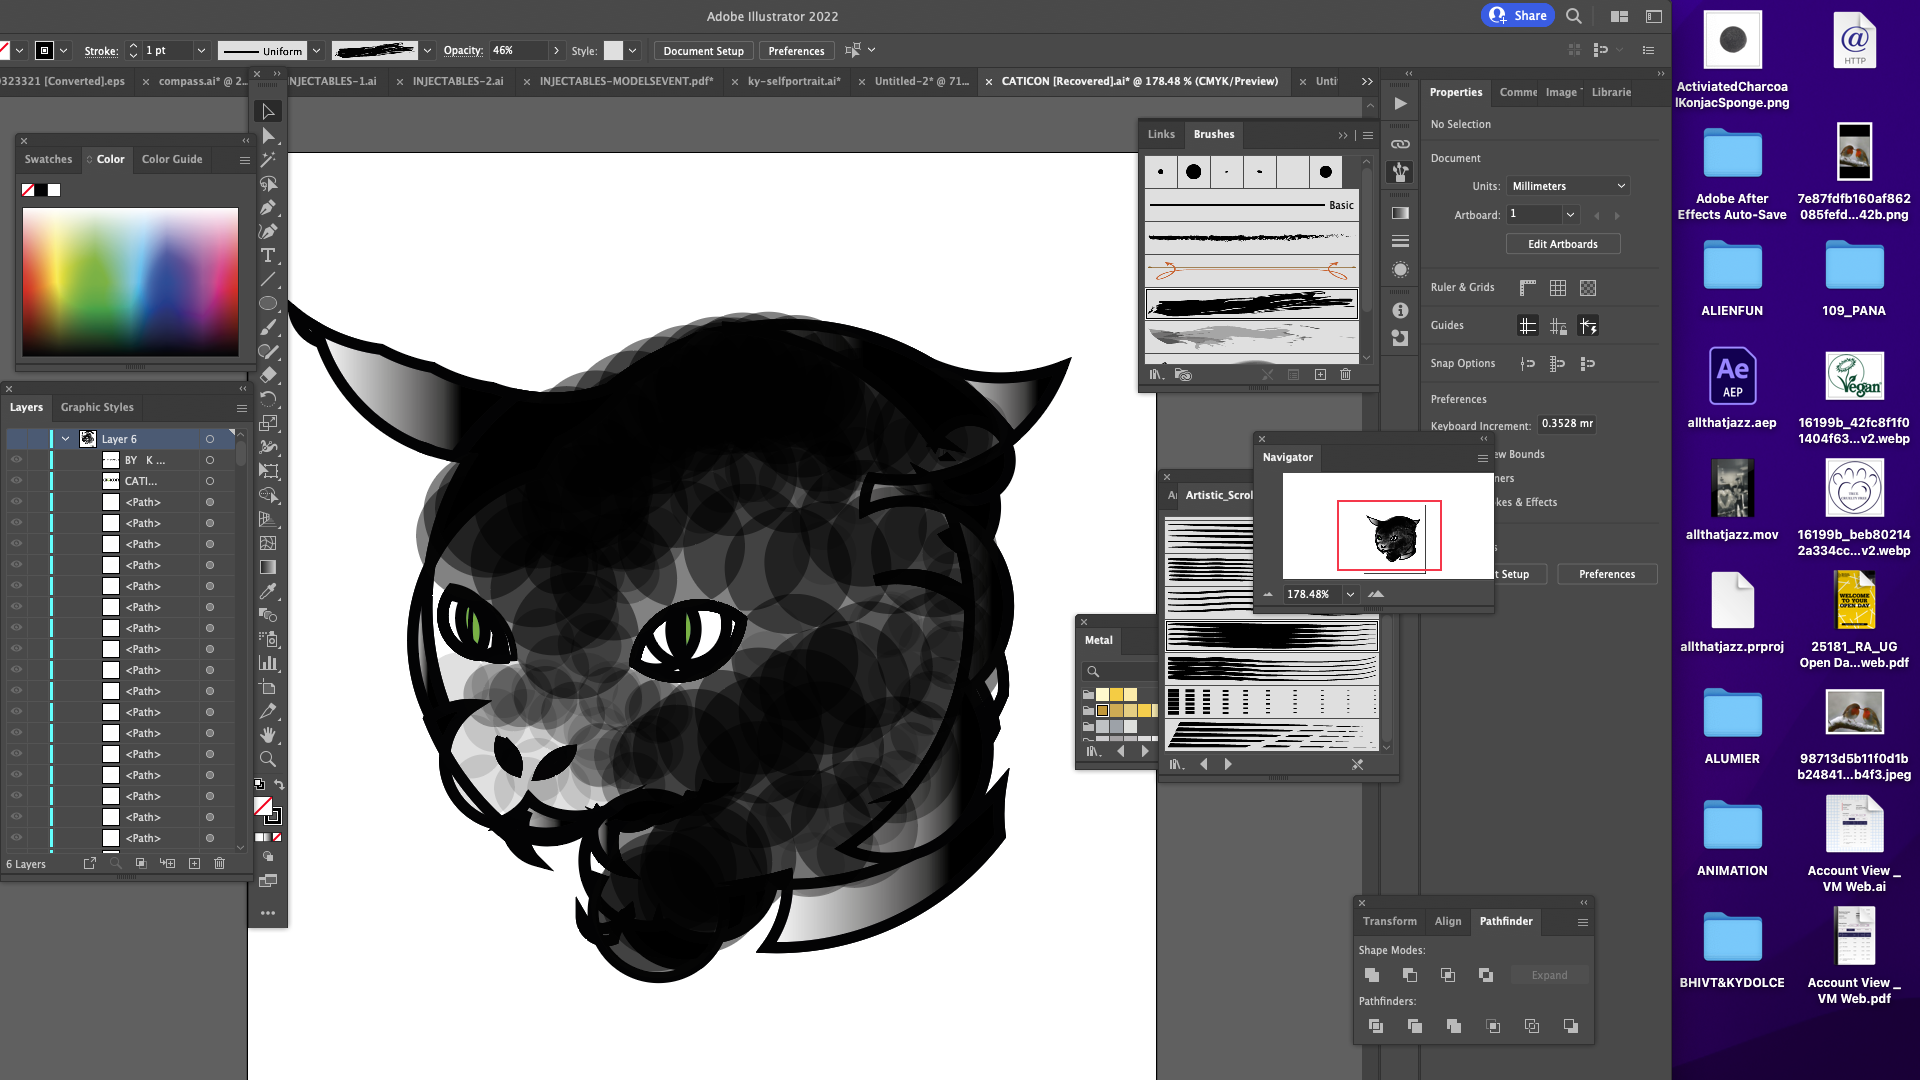
Task: Toggle Show Guides icon in Guides row
Action: [x=1527, y=326]
